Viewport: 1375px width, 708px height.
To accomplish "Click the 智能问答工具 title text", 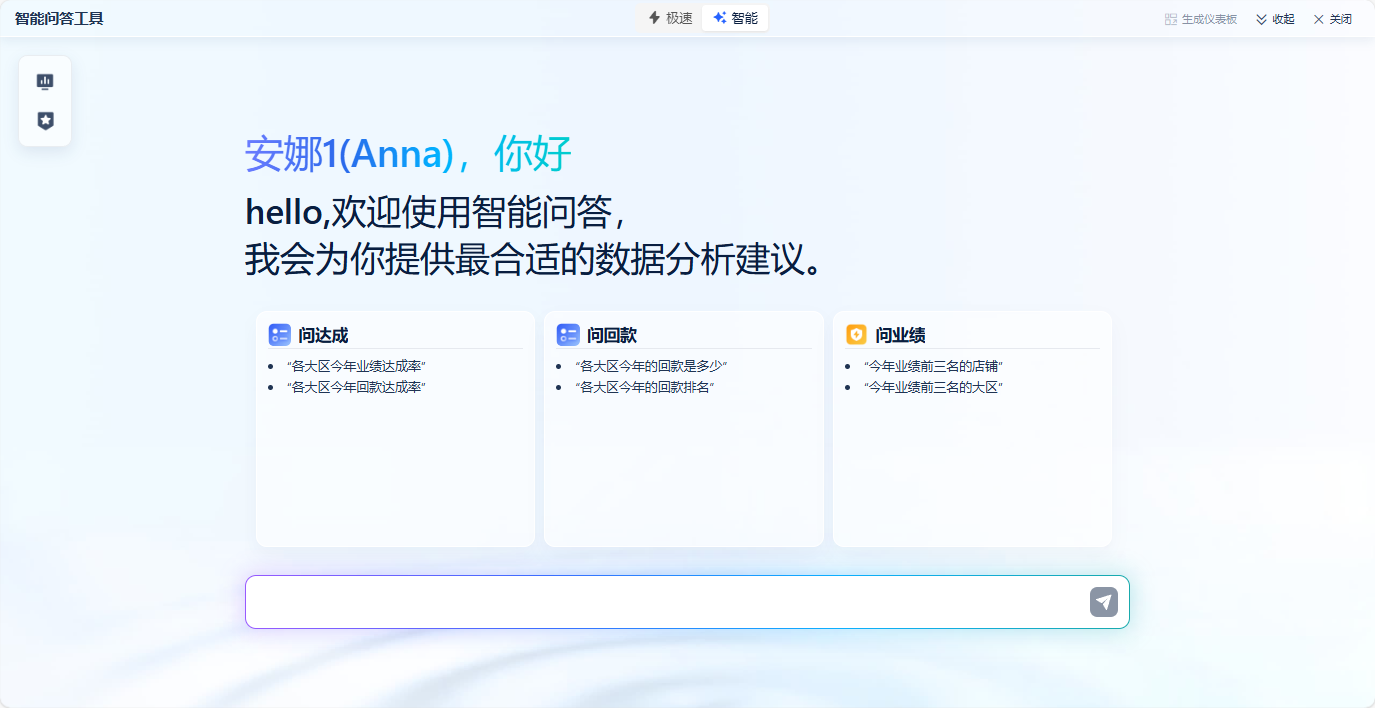I will click(59, 19).
